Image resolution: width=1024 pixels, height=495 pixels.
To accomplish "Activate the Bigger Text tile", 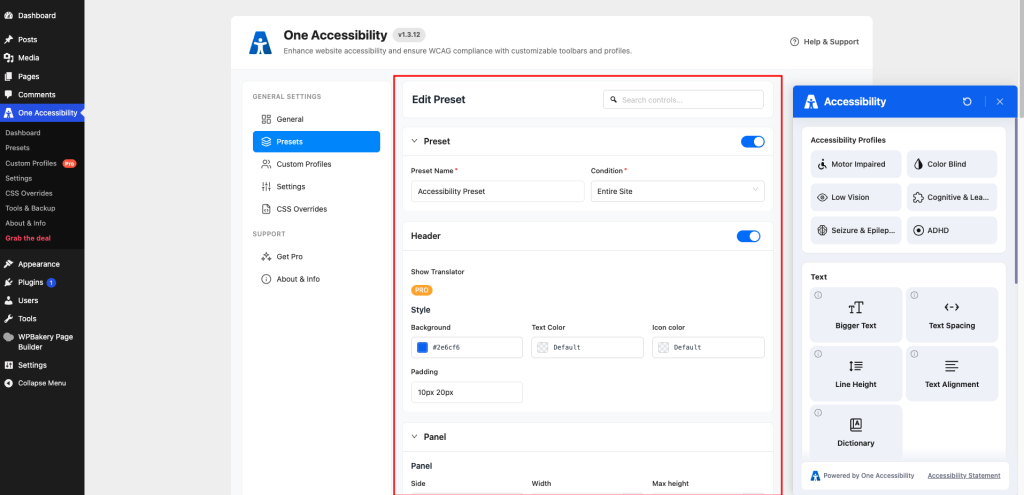I will pos(856,315).
